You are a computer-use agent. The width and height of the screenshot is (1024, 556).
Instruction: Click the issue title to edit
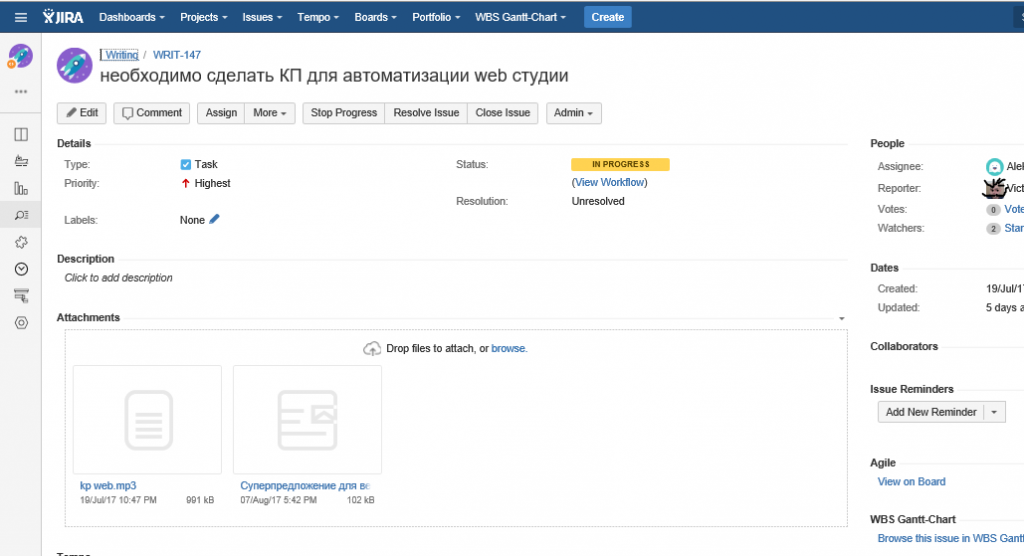[334, 76]
